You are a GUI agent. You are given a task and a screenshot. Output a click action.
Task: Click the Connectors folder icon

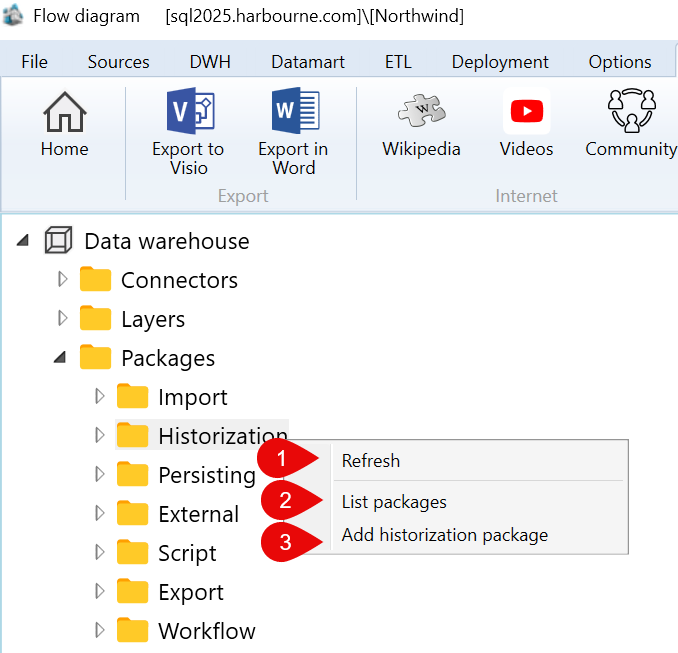[95, 279]
